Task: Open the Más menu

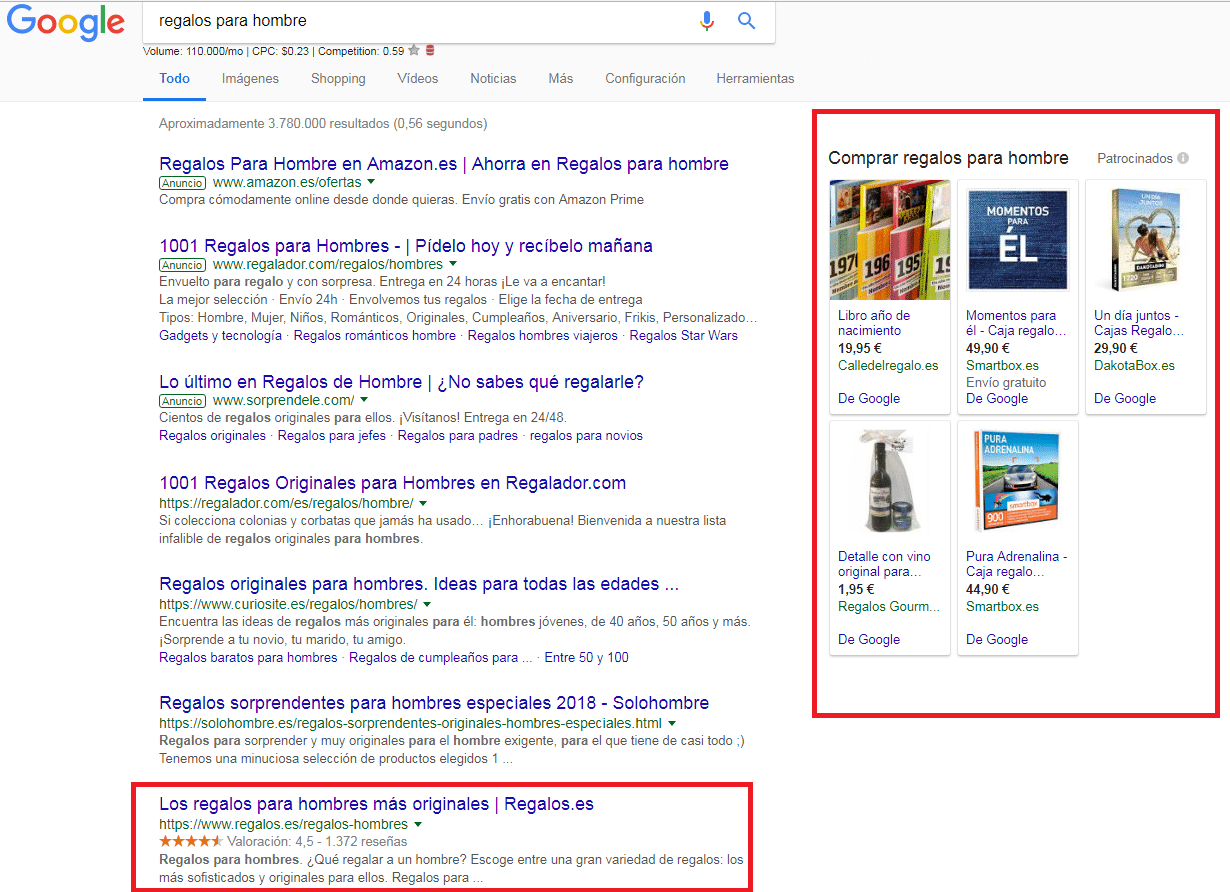Action: tap(561, 79)
